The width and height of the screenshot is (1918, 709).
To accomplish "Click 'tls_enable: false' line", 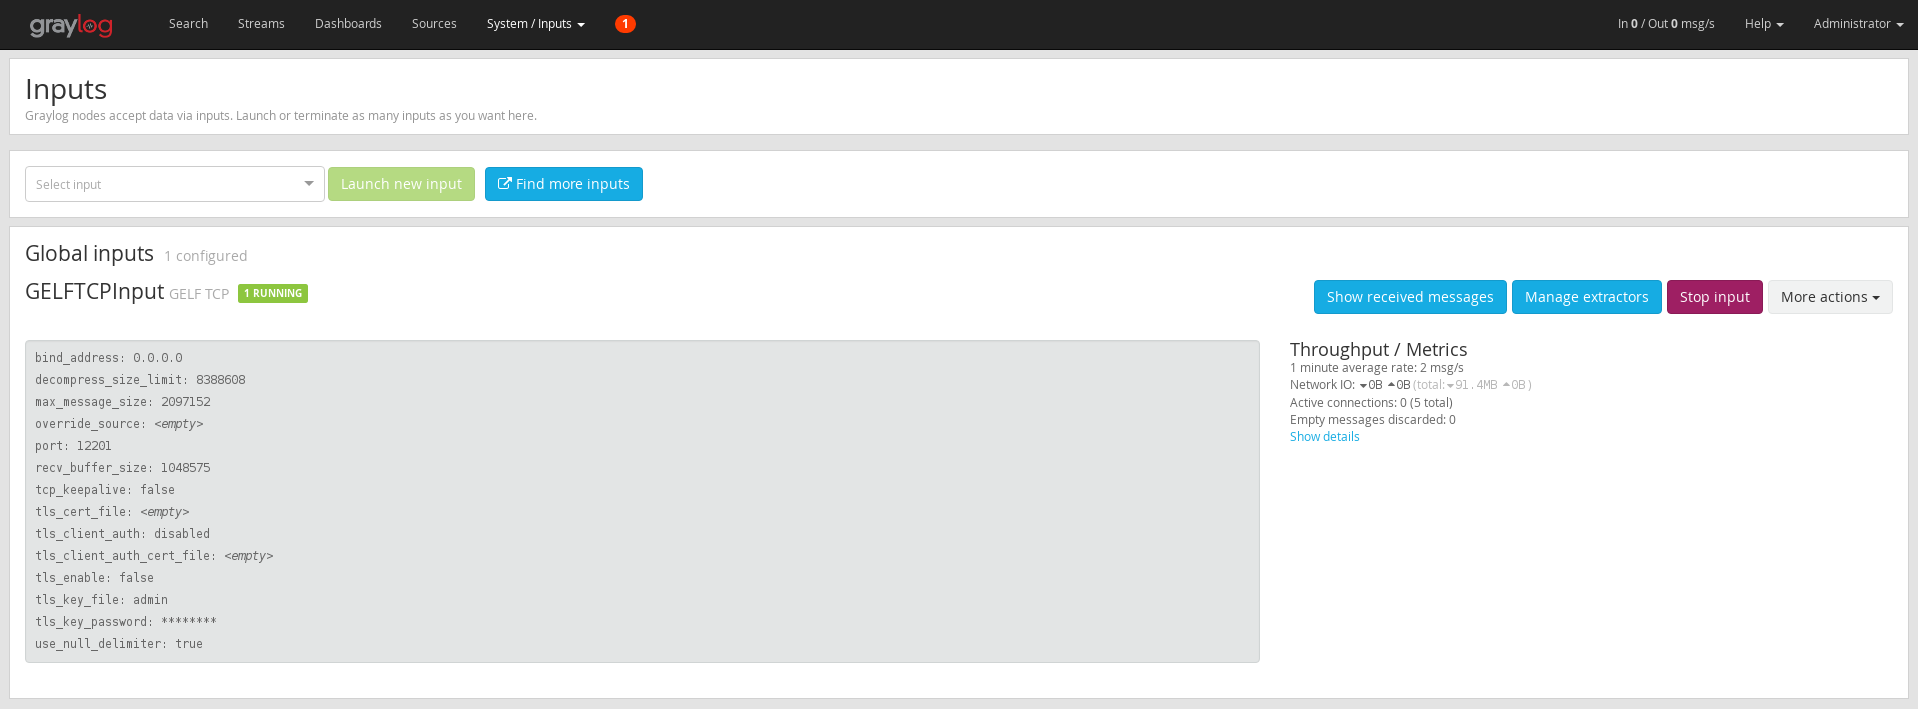I will (x=94, y=578).
